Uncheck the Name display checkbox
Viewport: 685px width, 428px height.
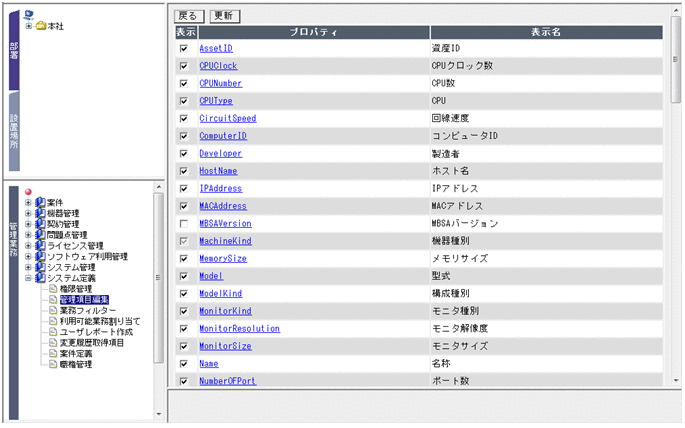point(184,363)
